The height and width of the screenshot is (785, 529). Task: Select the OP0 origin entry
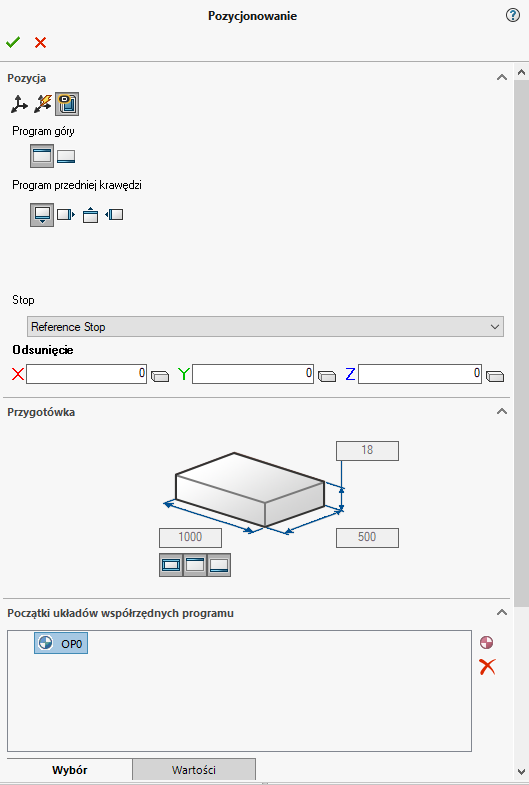[61, 643]
